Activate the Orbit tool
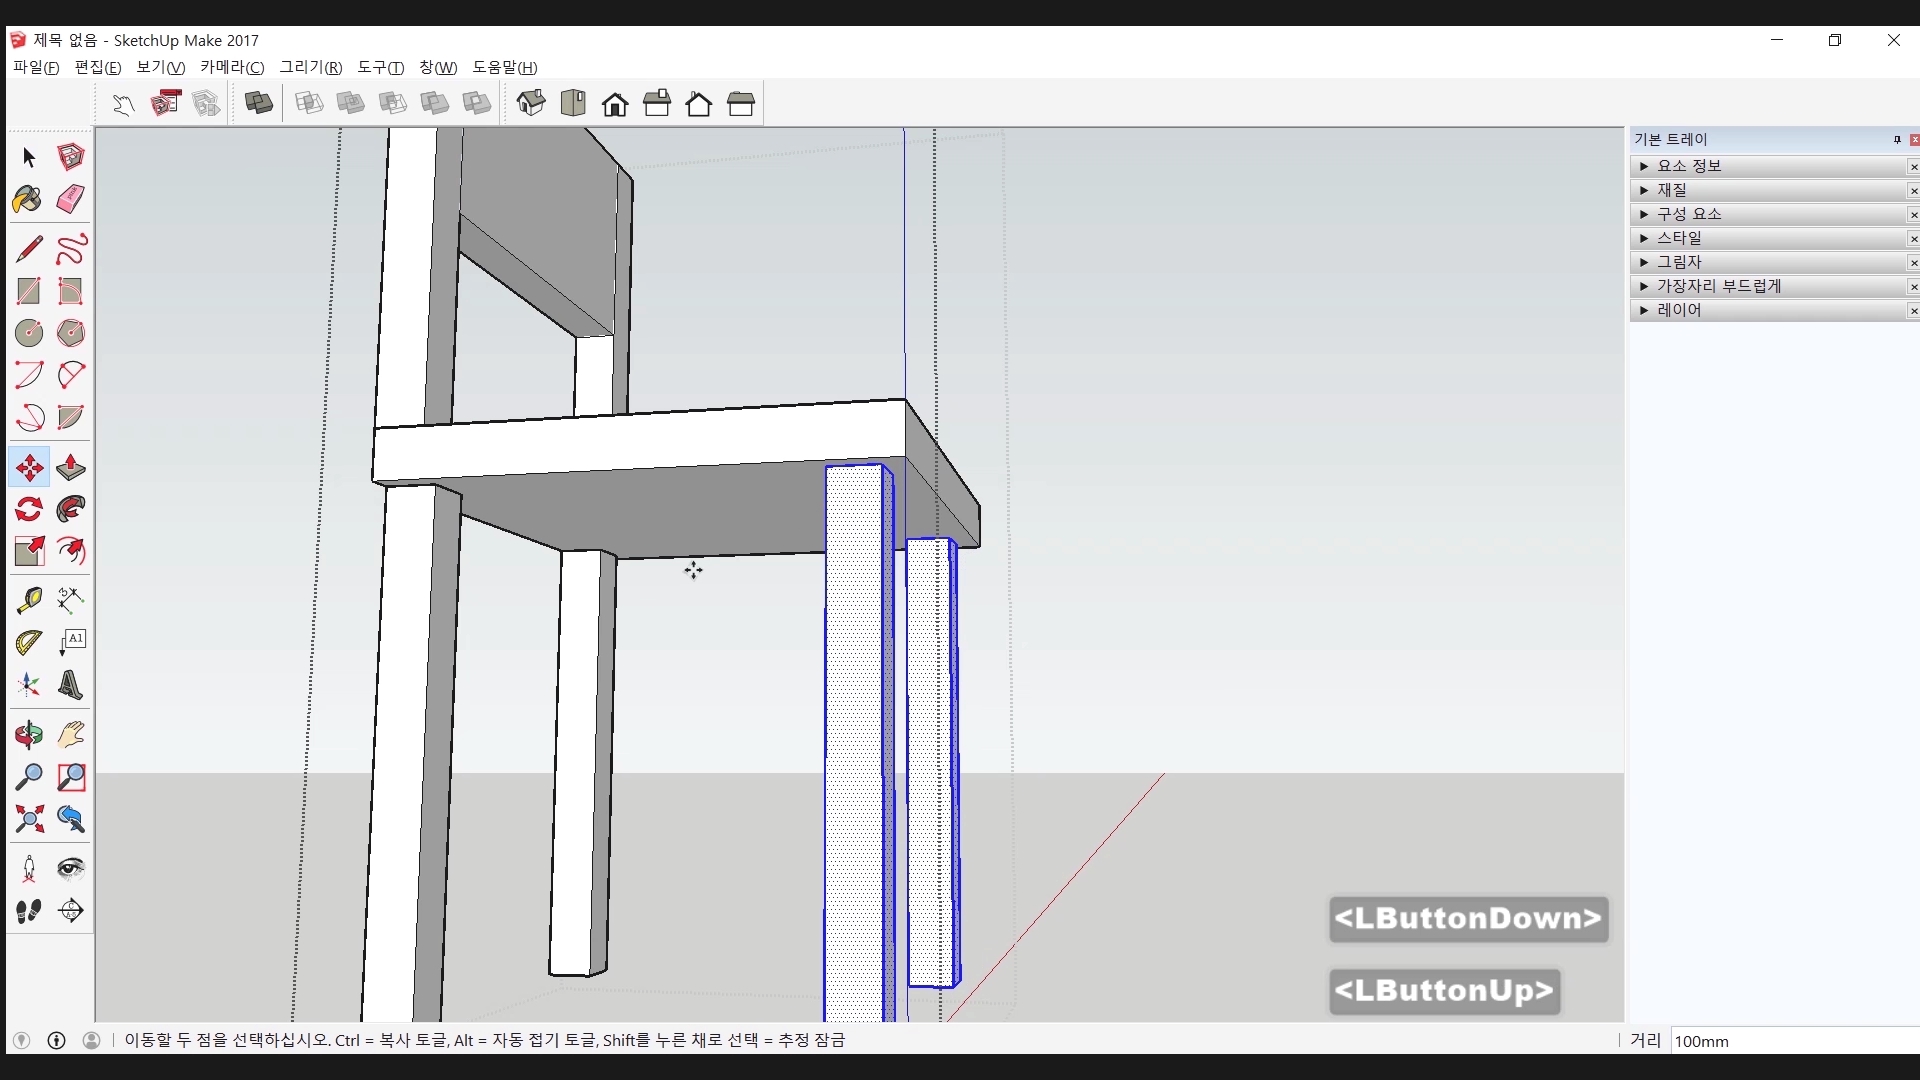 28,736
